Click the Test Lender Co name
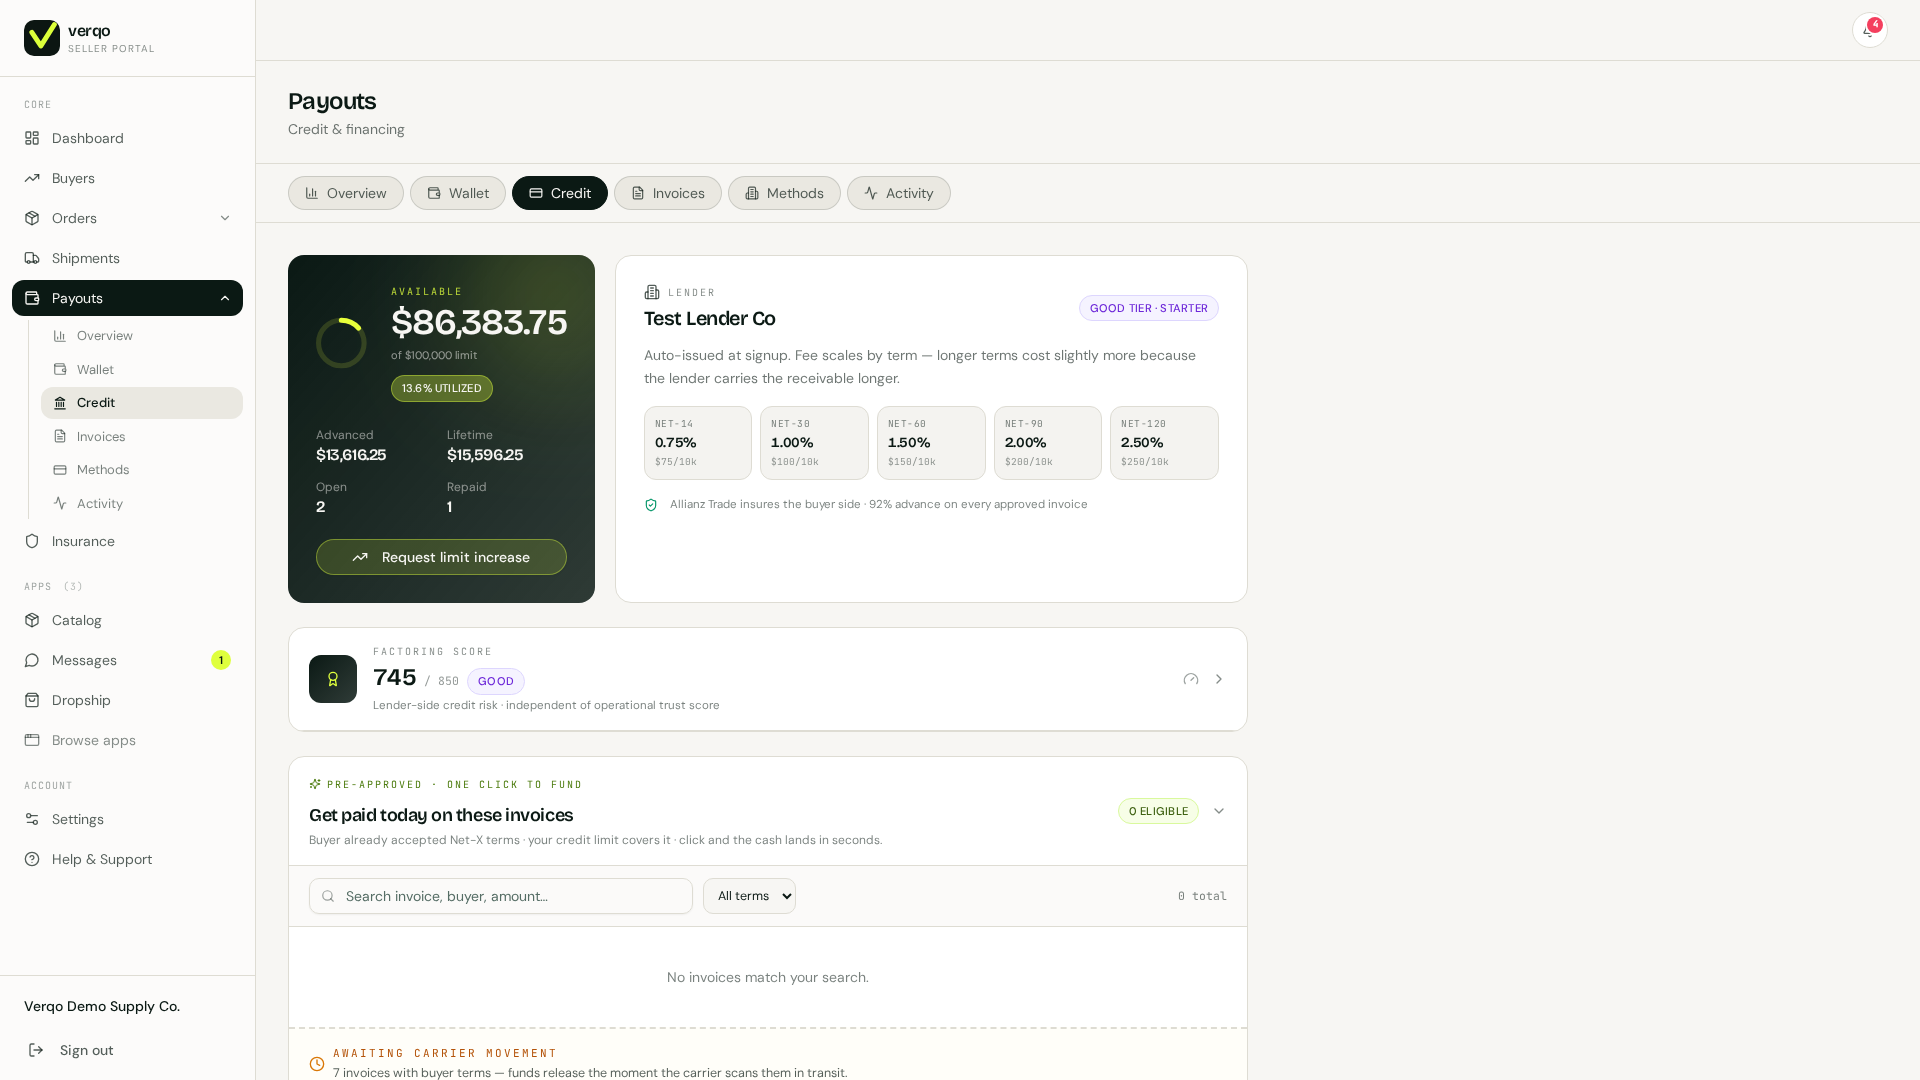This screenshot has width=1920, height=1080. coord(710,319)
